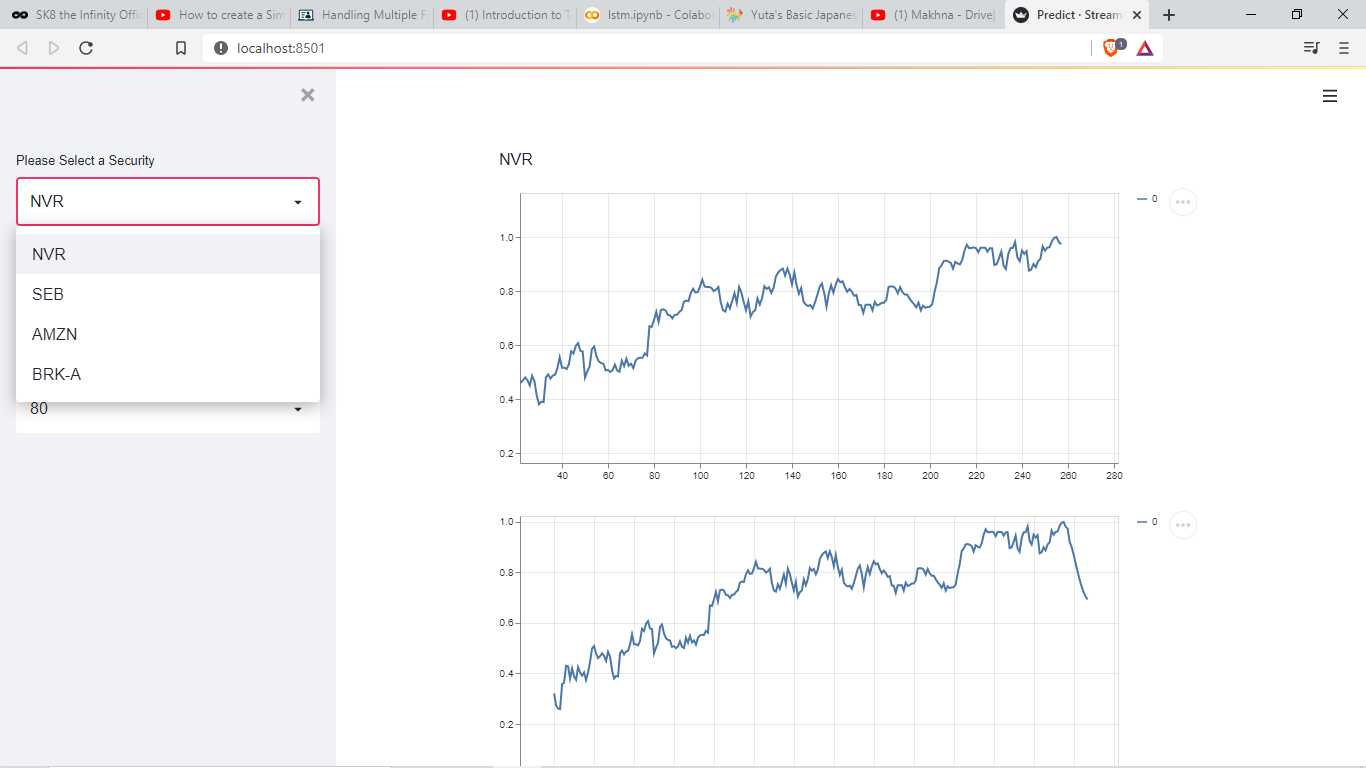Viewport: 1366px width, 768px height.
Task: Open a new browser tab with the plus icon
Action: 1169,15
